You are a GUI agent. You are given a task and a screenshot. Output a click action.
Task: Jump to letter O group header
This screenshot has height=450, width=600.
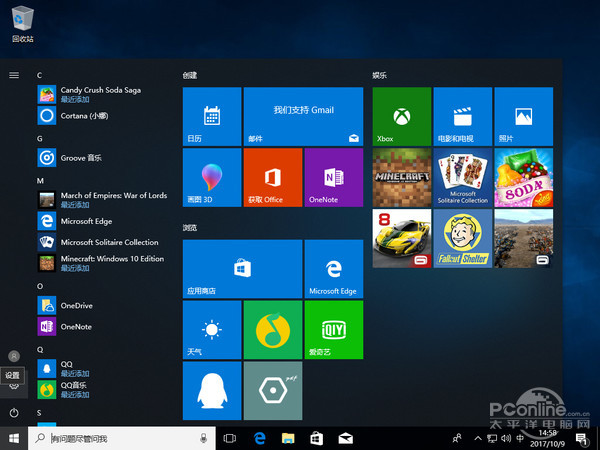tap(40, 286)
